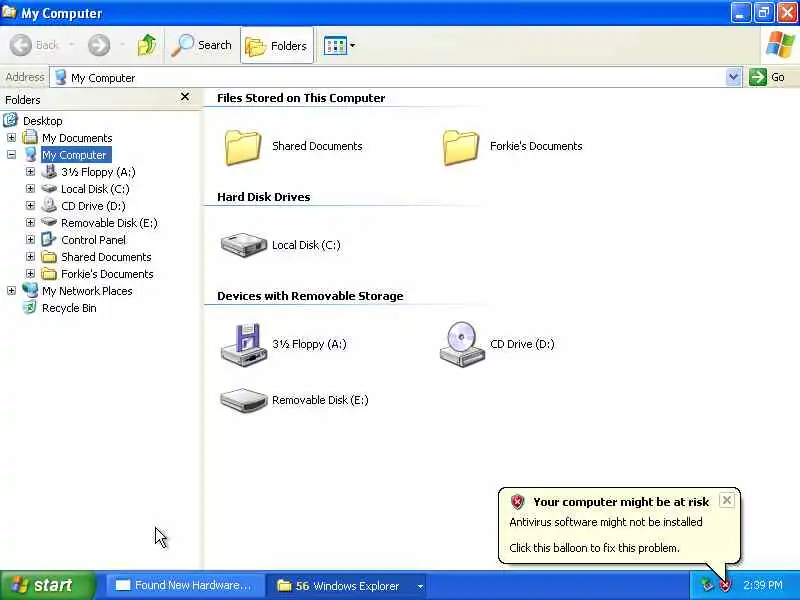The width and height of the screenshot is (800, 600).
Task: Select Desktop in the folder tree
Action: click(x=43, y=121)
